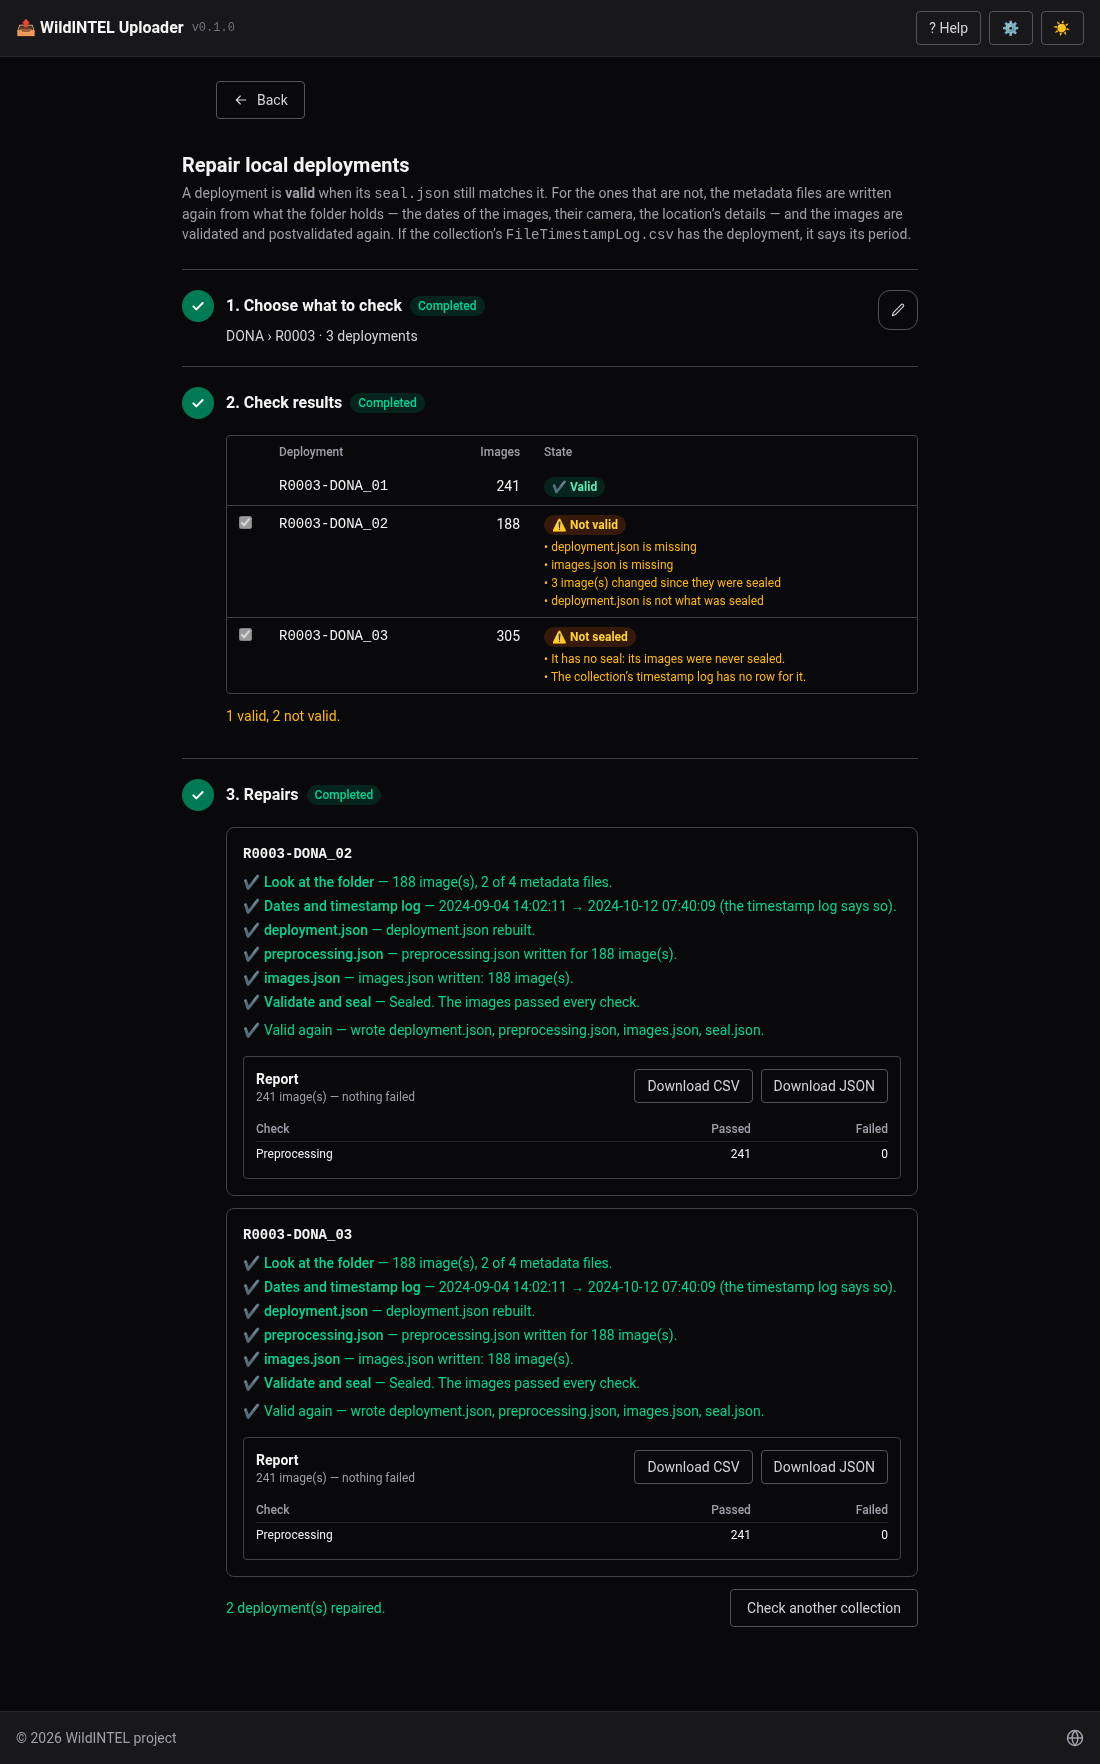Open the Help button

pyautogui.click(x=948, y=28)
